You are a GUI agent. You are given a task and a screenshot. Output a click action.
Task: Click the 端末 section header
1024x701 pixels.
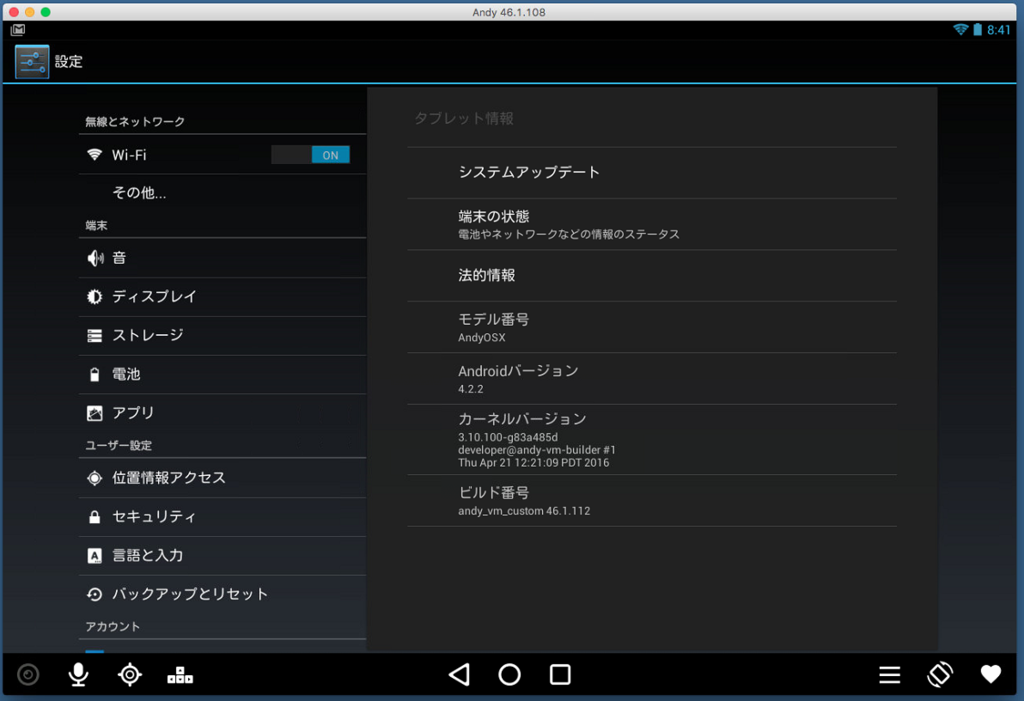[97, 225]
